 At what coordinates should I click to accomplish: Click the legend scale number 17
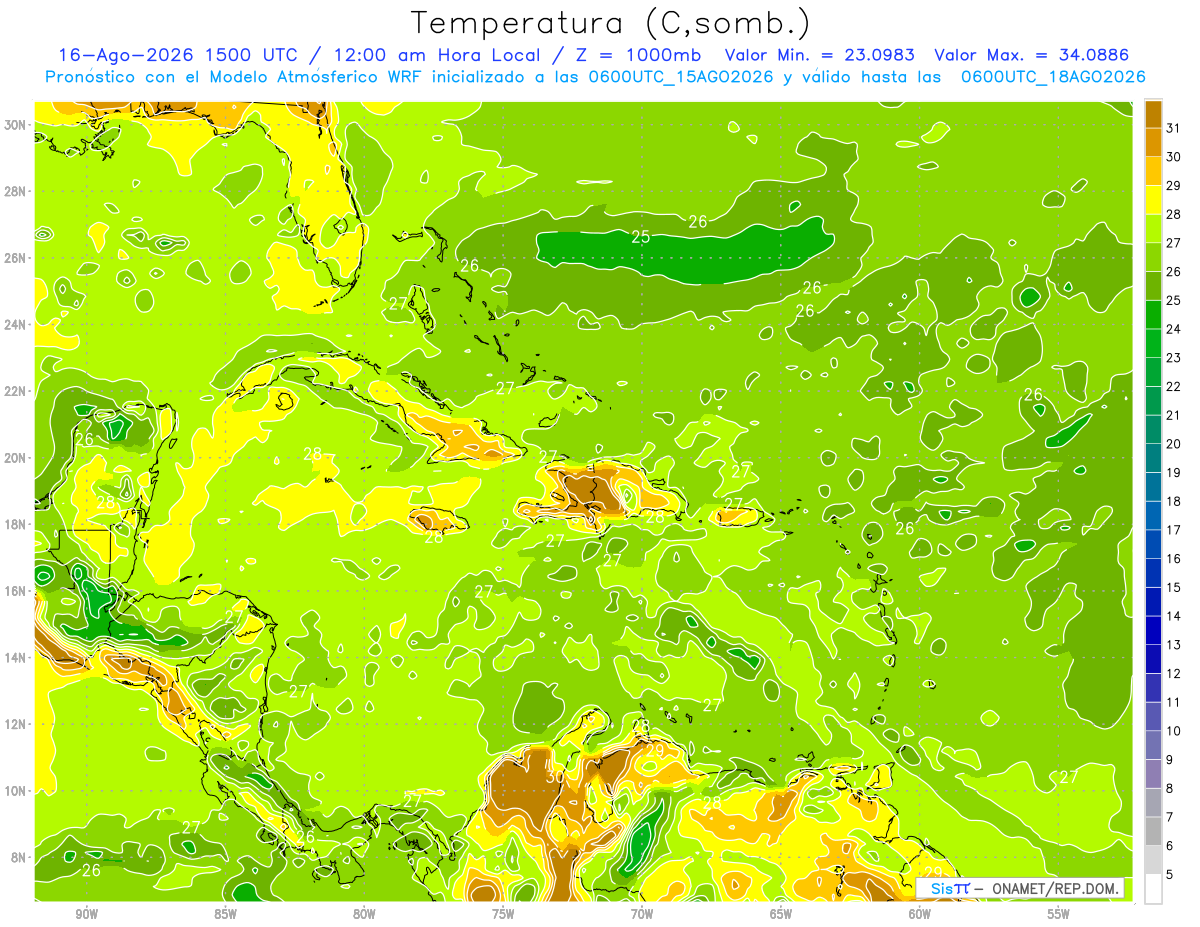pos(1174,530)
